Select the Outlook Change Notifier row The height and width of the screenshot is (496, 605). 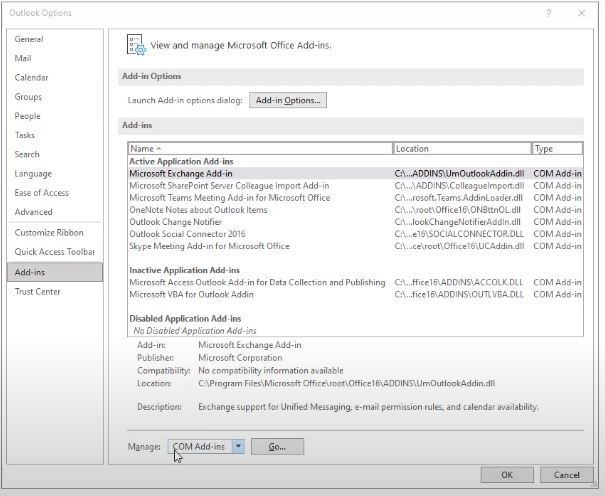pos(355,222)
